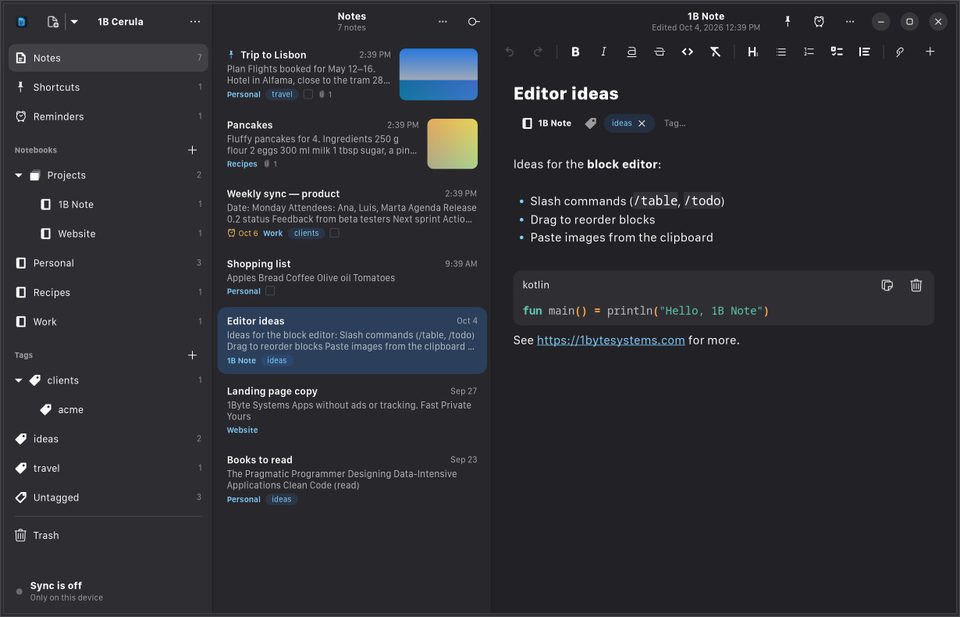
Task: Clear text formatting
Action: click(x=715, y=52)
